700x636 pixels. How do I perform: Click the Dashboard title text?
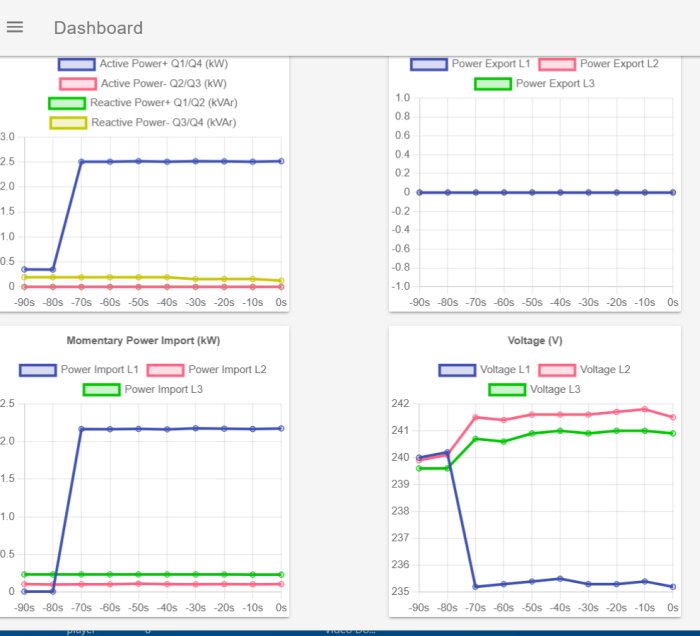tap(98, 28)
